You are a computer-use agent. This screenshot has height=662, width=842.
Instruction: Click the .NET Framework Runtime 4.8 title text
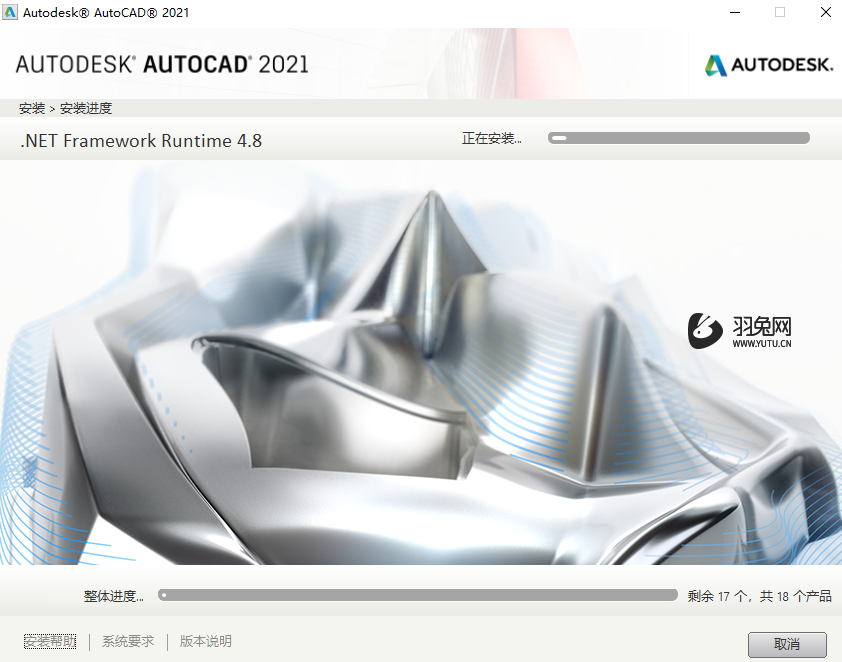(x=140, y=141)
